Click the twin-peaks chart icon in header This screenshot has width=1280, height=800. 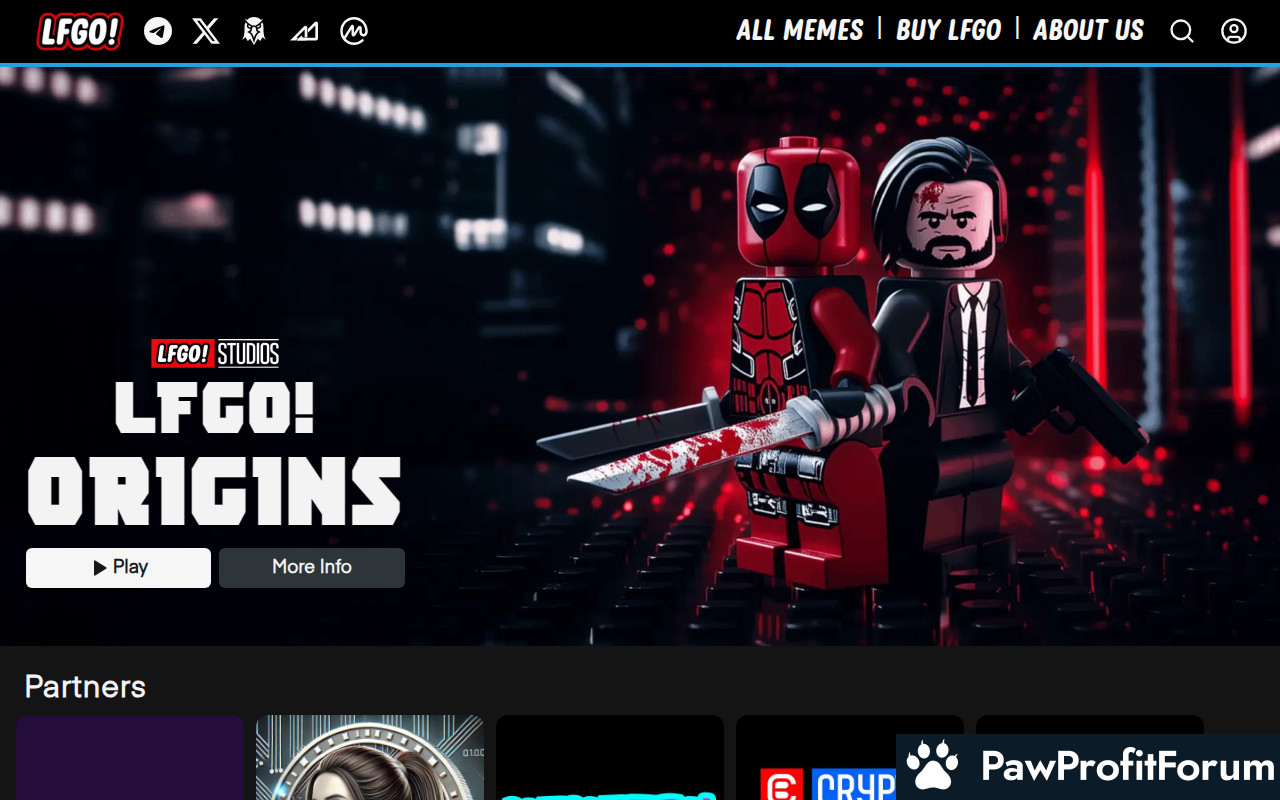[304, 32]
